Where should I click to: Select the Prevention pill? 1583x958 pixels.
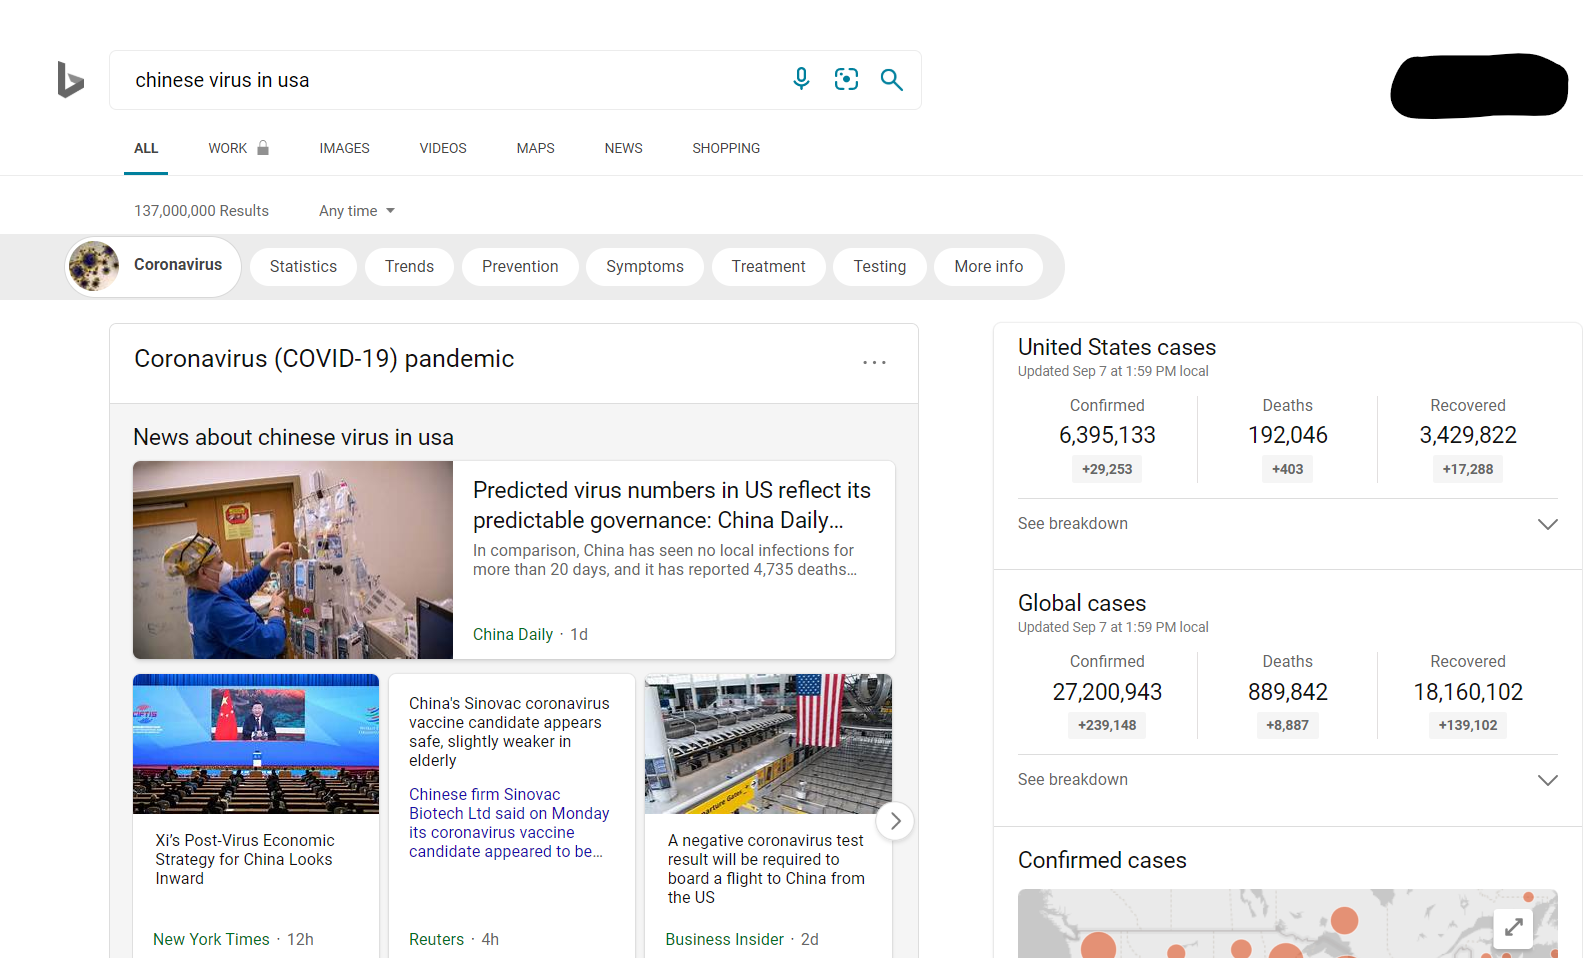pyautogui.click(x=520, y=267)
